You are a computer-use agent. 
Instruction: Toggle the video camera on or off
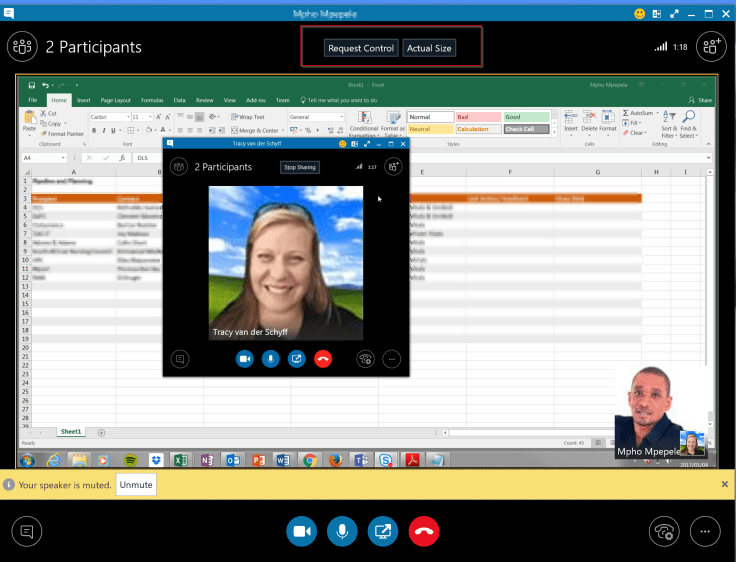(x=301, y=531)
